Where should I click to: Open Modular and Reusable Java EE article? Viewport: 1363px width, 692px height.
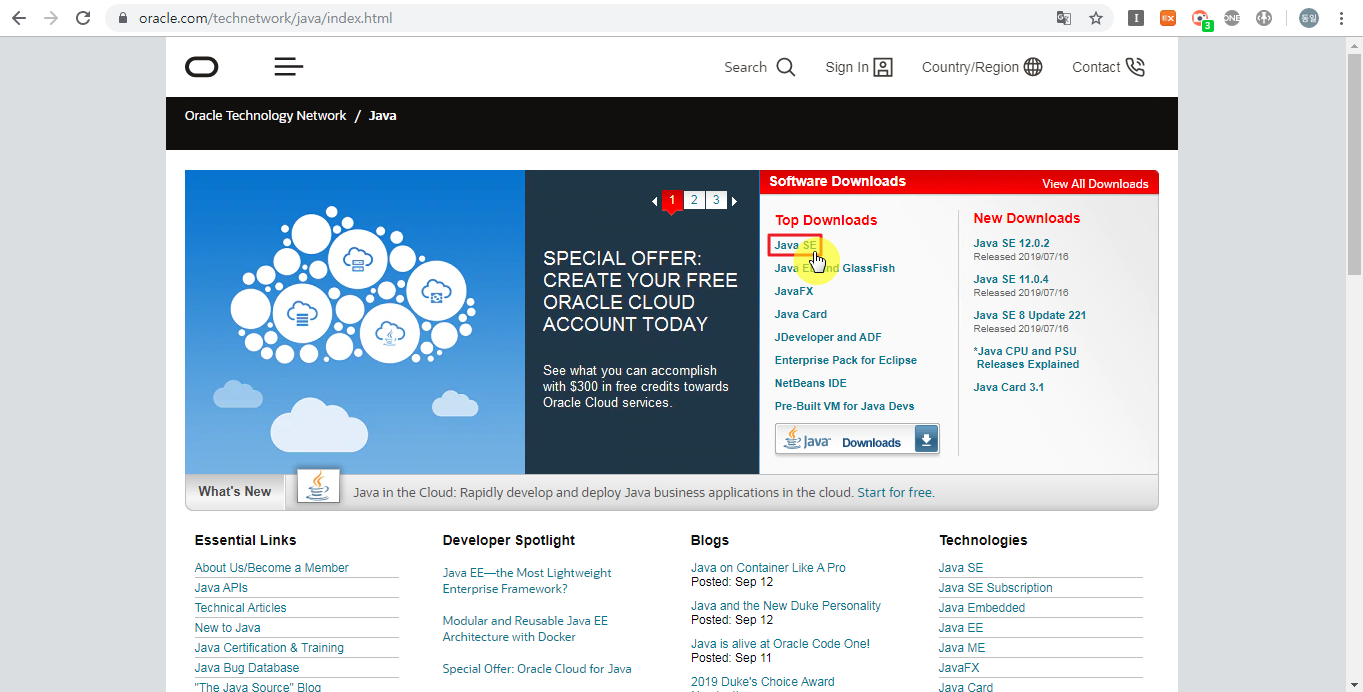click(x=525, y=629)
